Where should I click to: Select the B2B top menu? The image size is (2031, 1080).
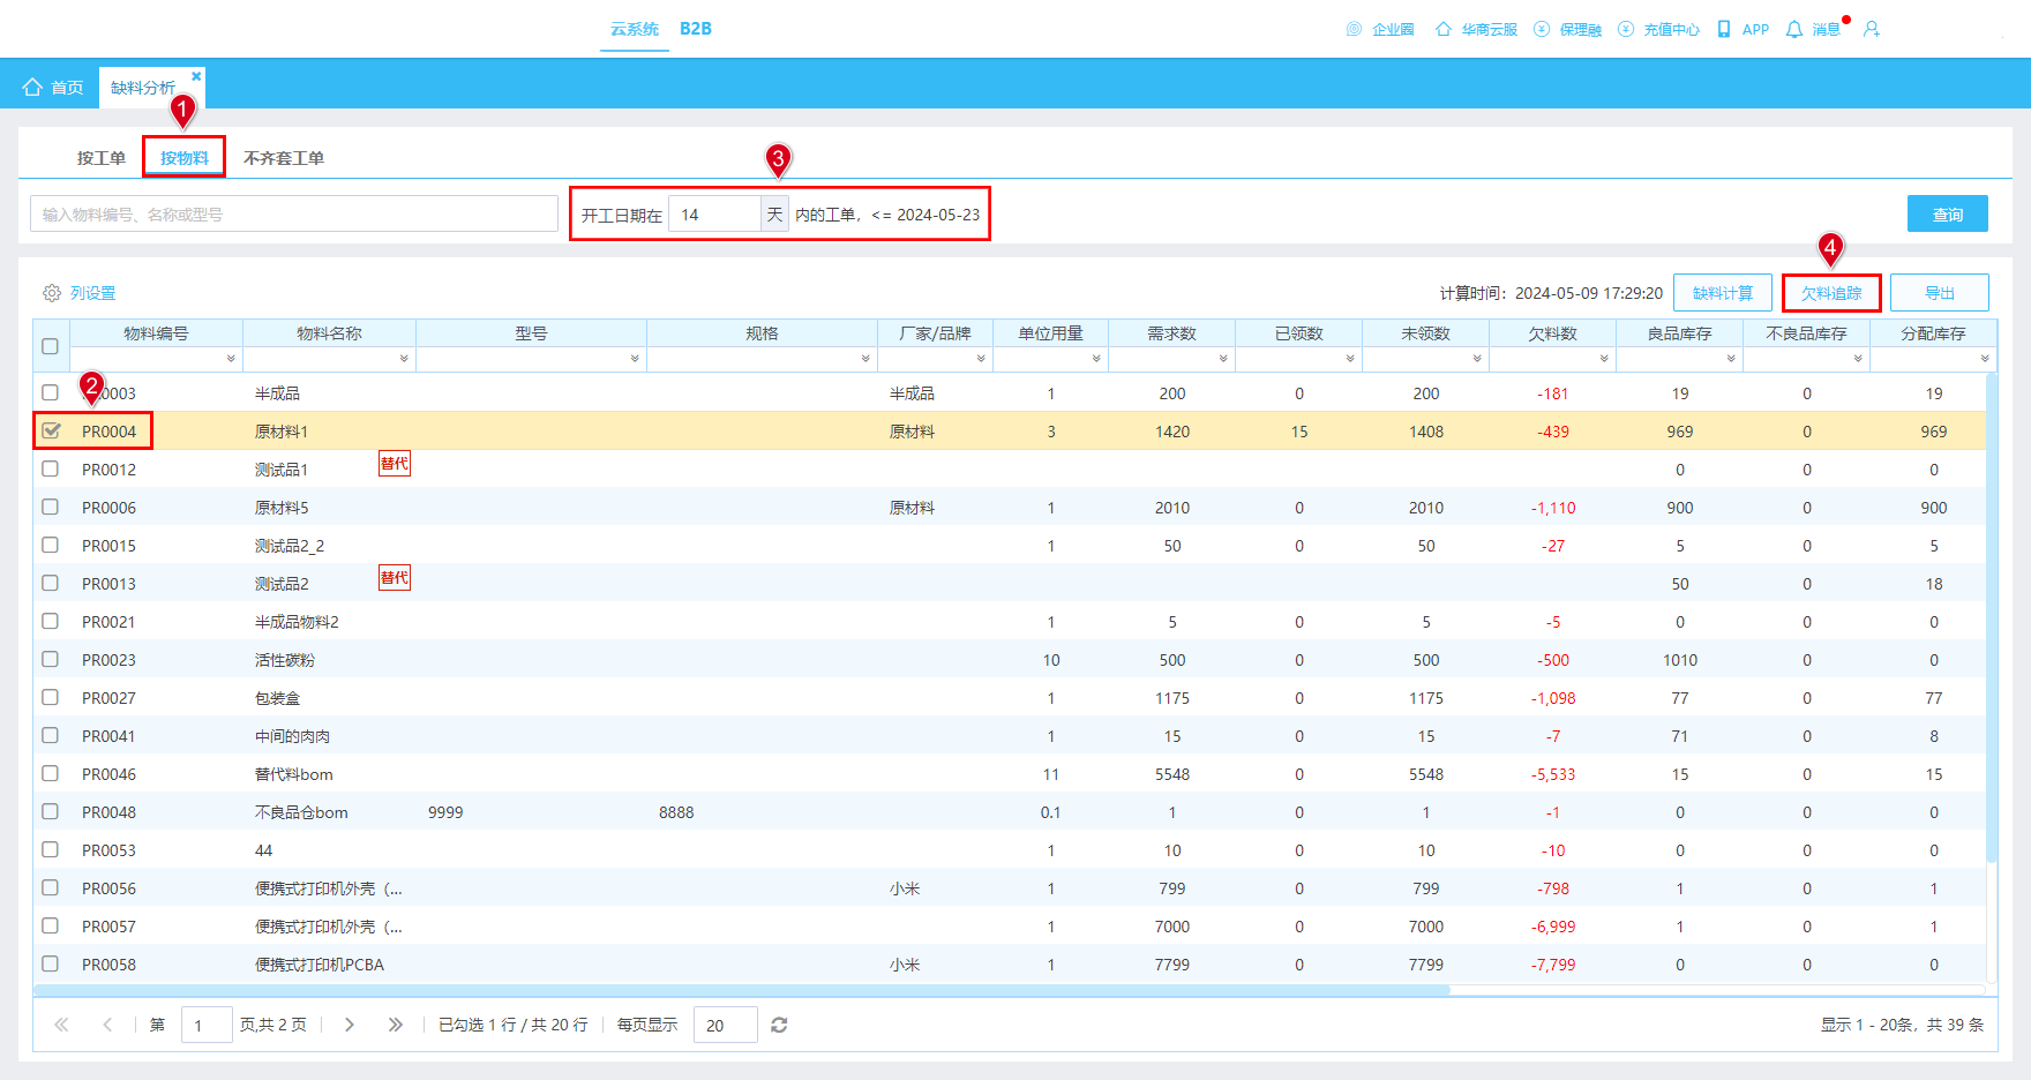coord(695,29)
